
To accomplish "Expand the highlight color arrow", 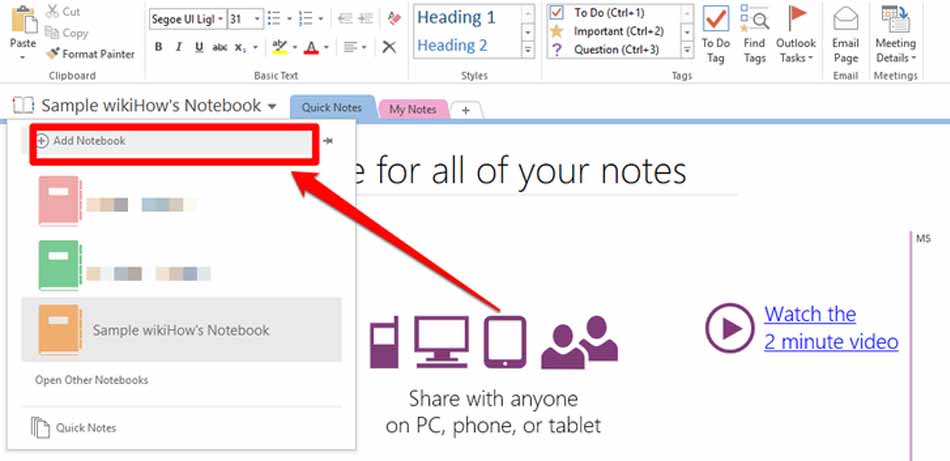I will [x=294, y=47].
